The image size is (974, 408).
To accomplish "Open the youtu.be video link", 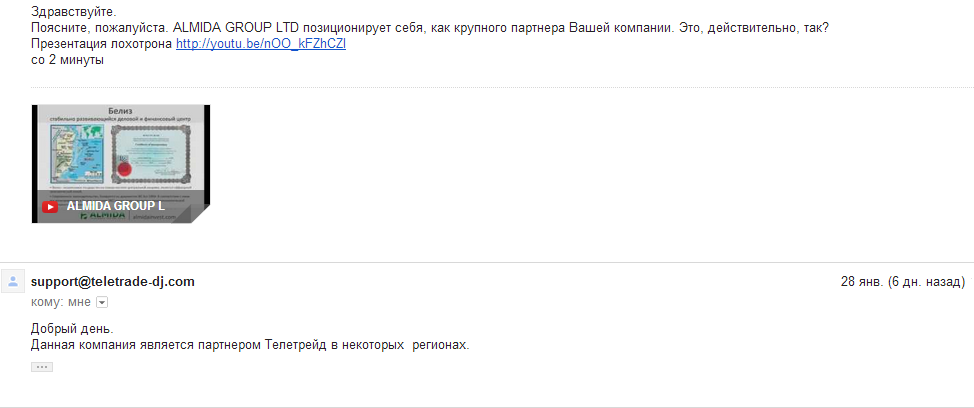I will coord(261,45).
